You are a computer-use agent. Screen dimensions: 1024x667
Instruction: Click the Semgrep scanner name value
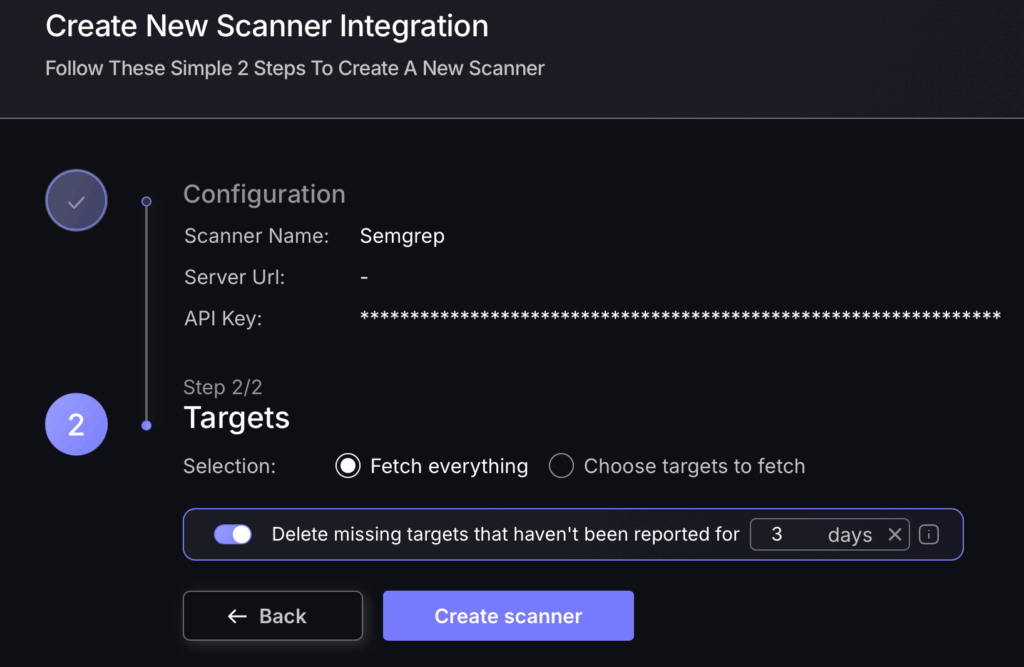402,236
